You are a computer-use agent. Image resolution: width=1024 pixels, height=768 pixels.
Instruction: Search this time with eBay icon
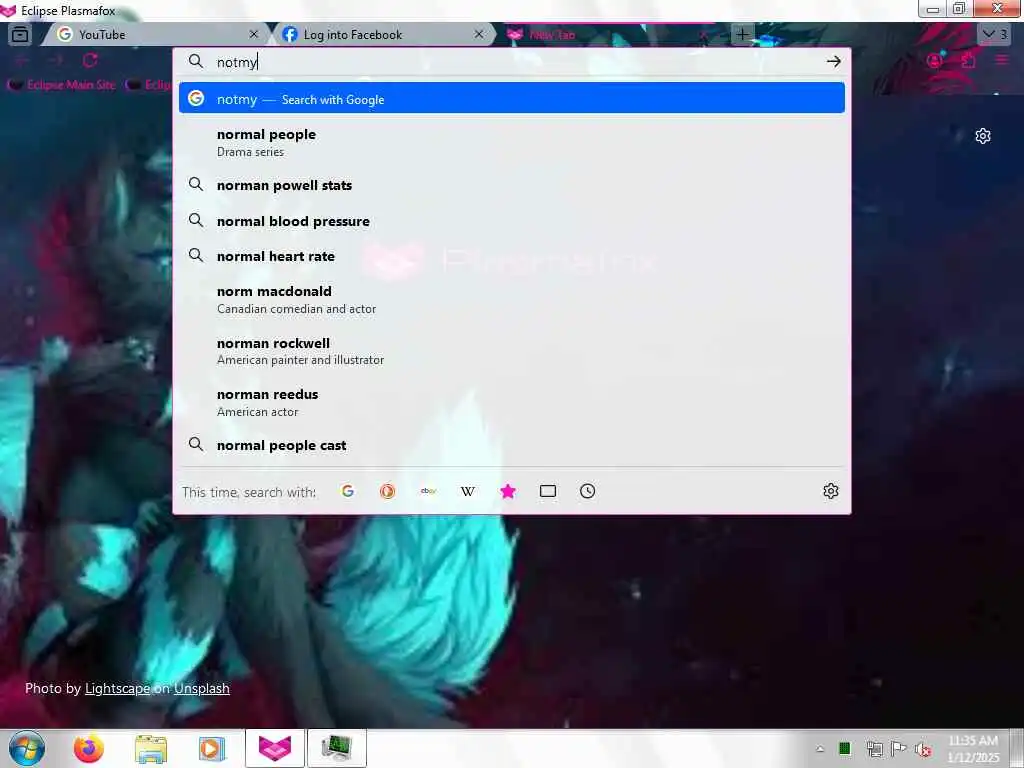point(428,491)
